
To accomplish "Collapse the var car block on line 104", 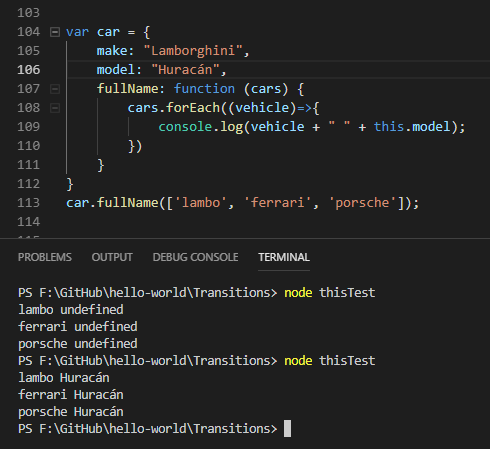I will pos(55,32).
